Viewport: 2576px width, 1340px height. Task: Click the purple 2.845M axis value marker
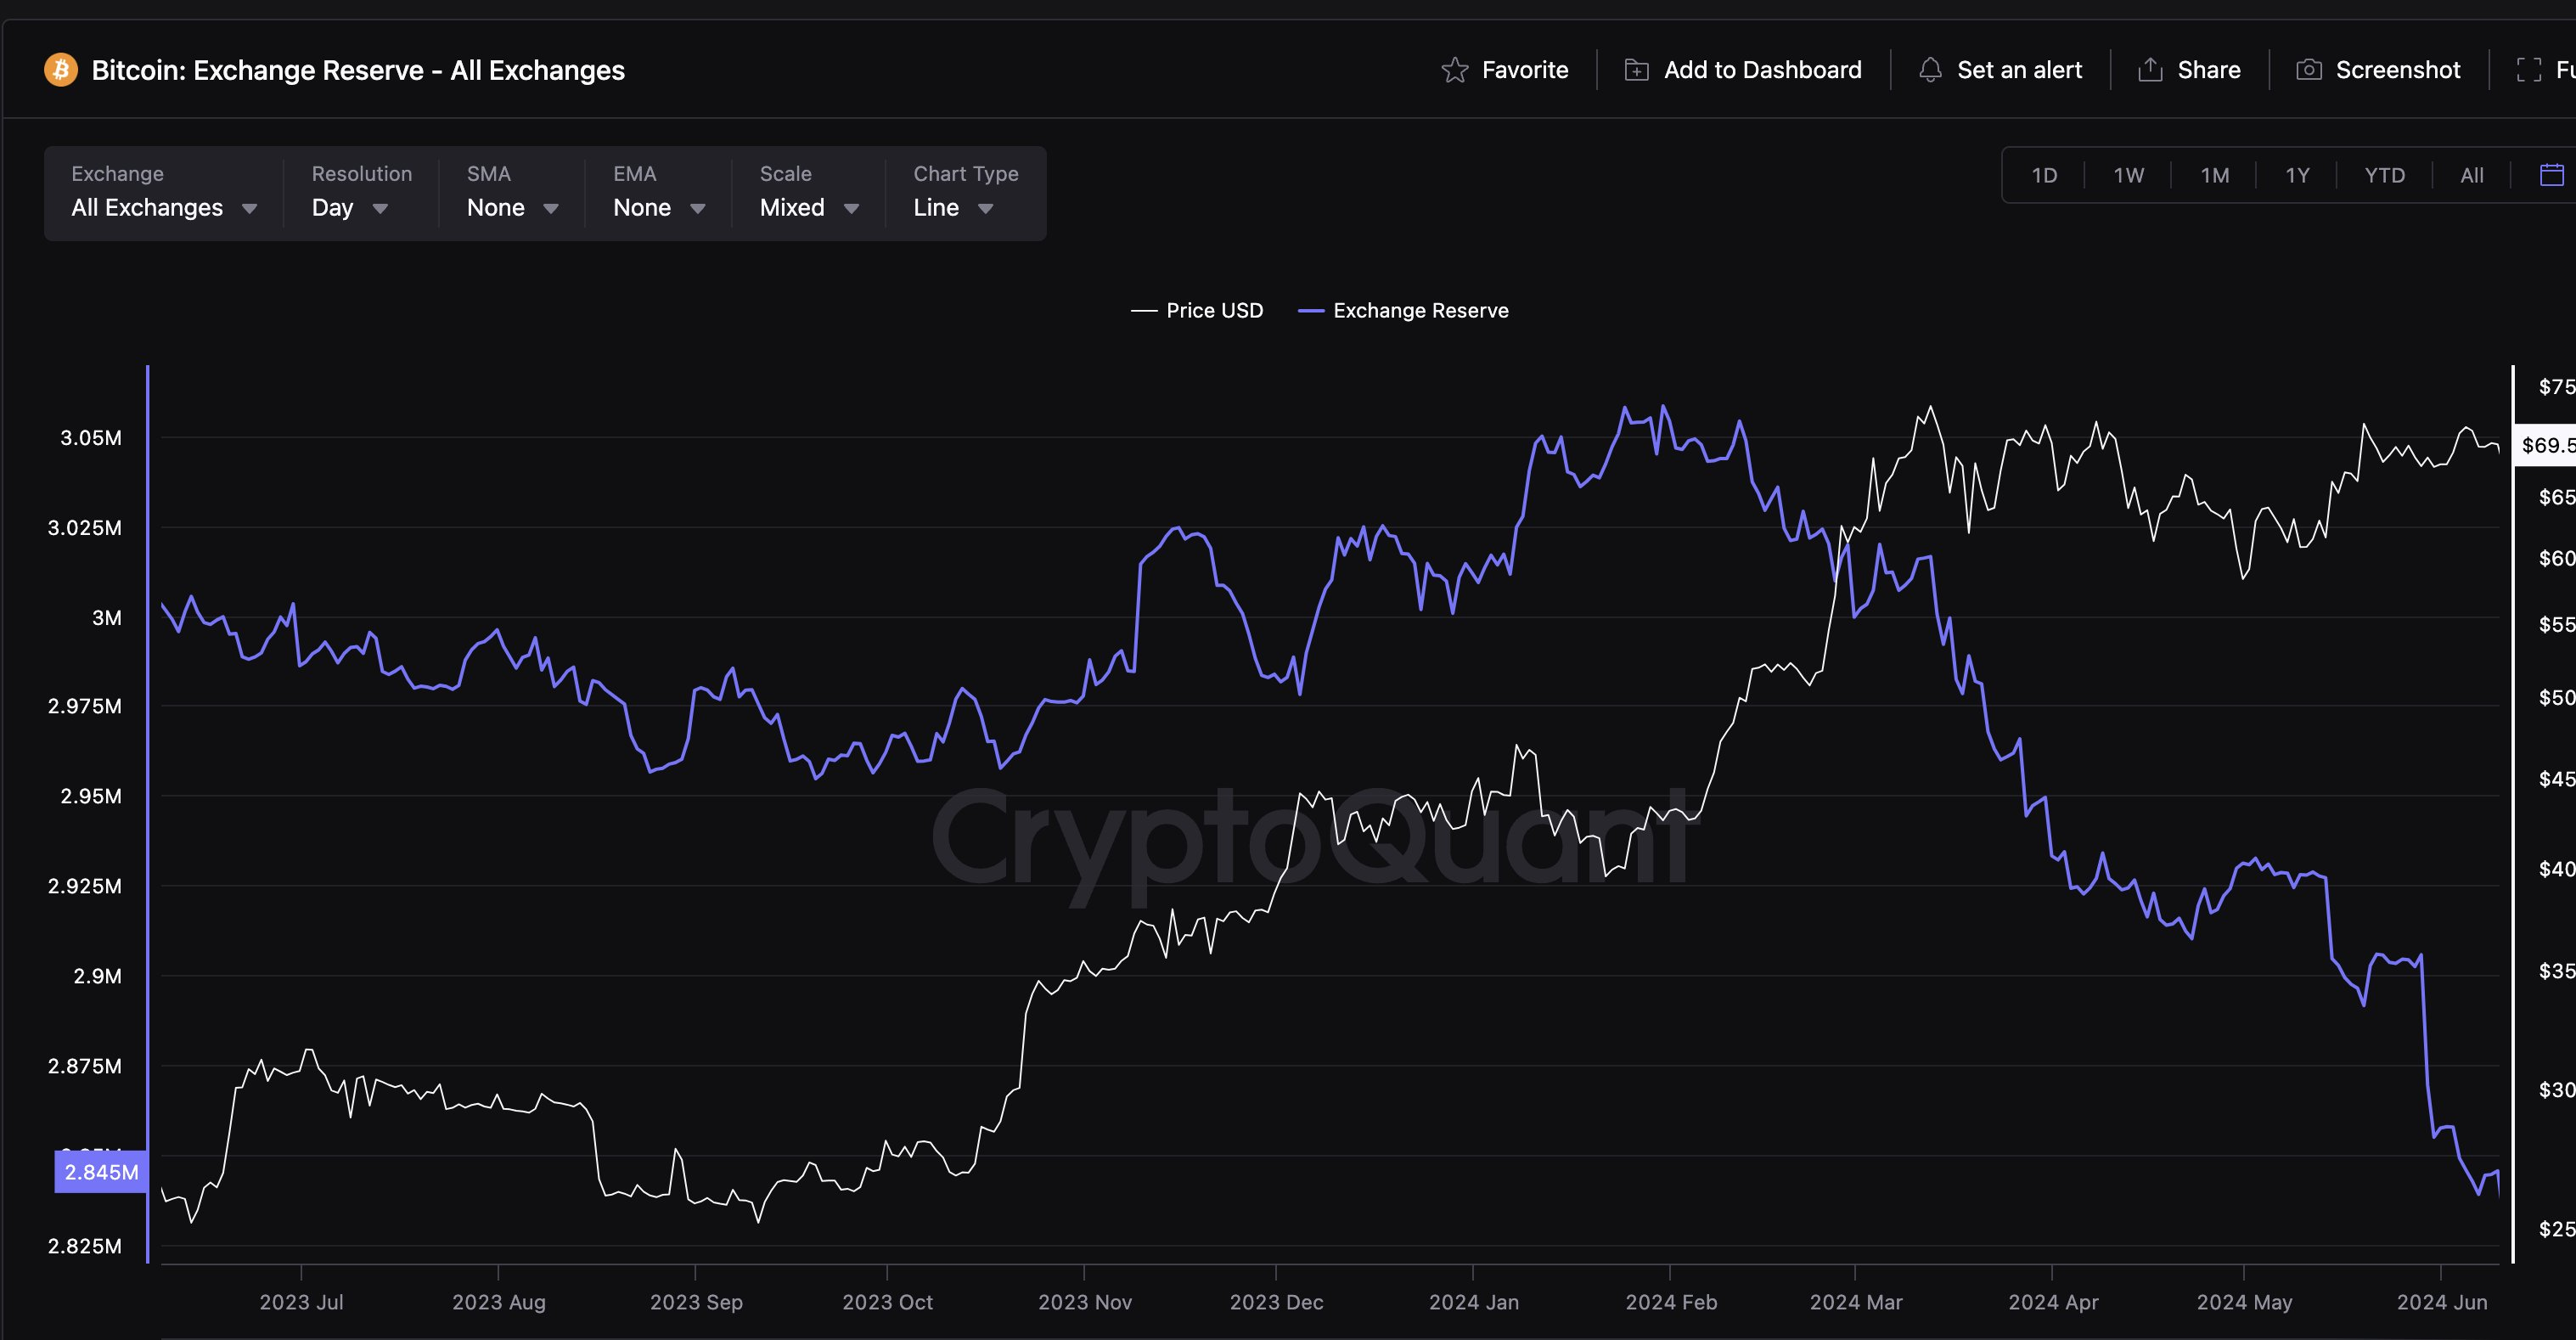pos(101,1172)
